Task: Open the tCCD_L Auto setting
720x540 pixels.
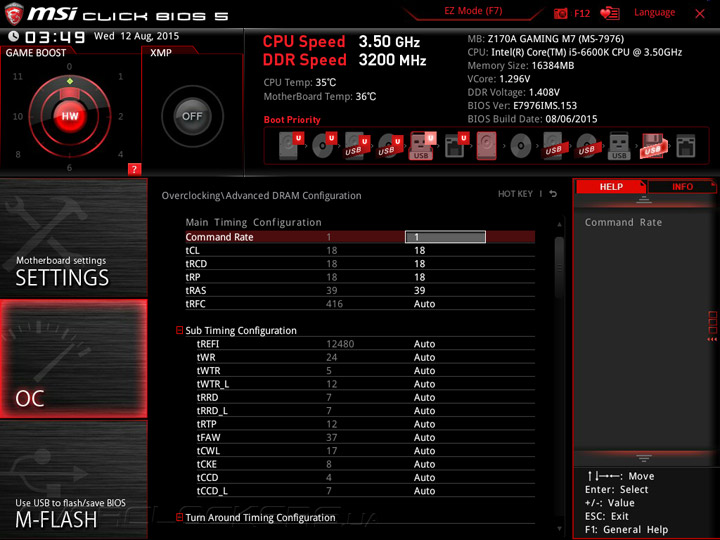Action: (x=424, y=491)
